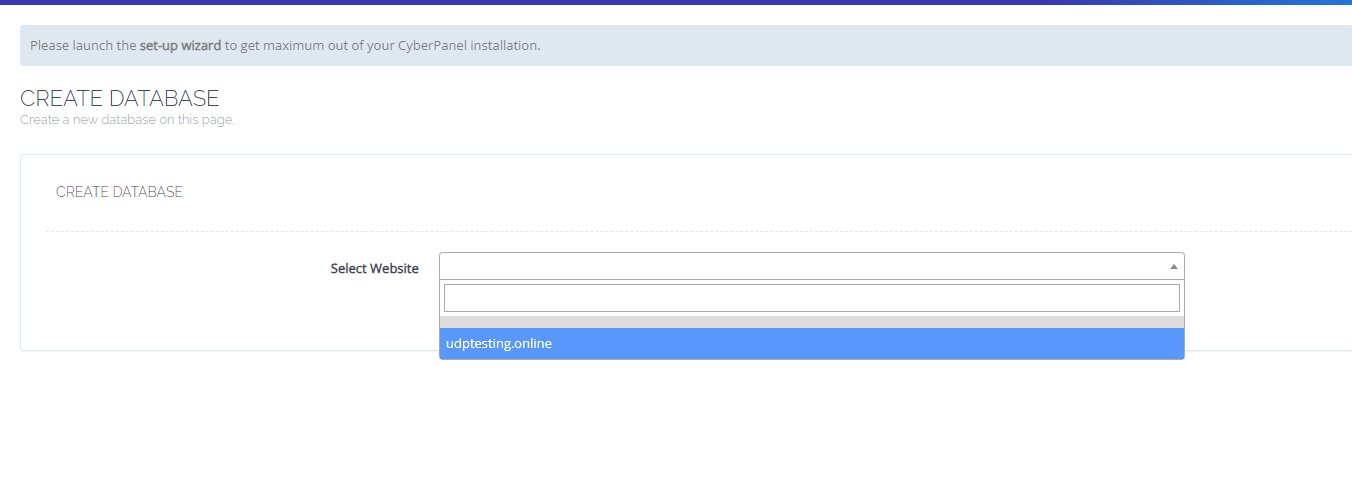Click 'Create a new database on this page' subtitle
The height and width of the screenshot is (481, 1352).
[x=127, y=120]
